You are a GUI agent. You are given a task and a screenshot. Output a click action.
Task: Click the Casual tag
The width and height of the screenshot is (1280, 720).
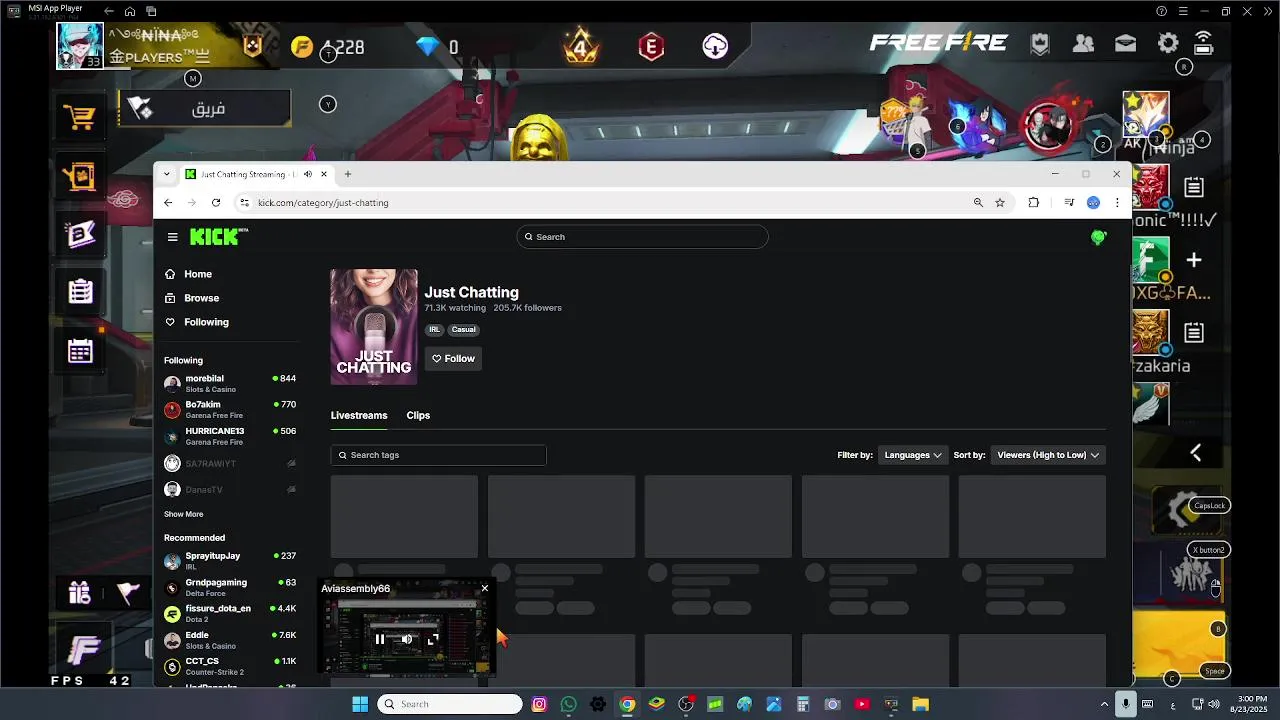[x=463, y=329]
